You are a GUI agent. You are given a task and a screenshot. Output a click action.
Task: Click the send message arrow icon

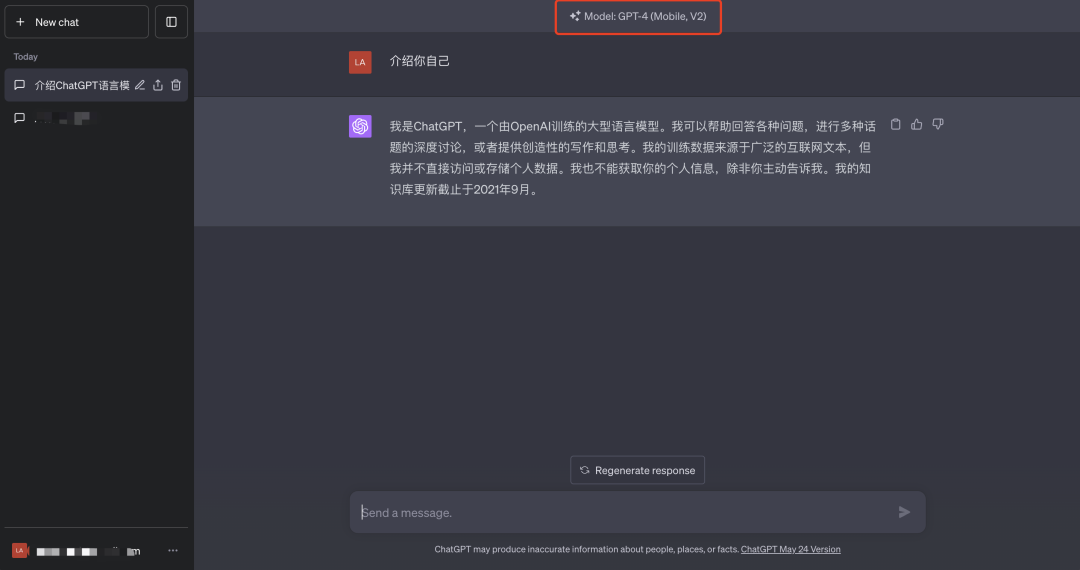tap(904, 512)
